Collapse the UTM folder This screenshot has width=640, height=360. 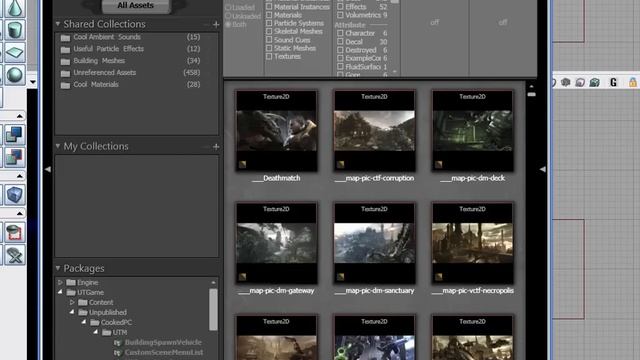click(96, 332)
